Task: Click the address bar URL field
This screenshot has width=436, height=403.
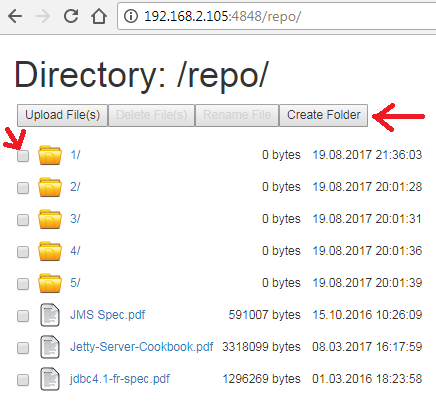Action: pyautogui.click(x=277, y=16)
